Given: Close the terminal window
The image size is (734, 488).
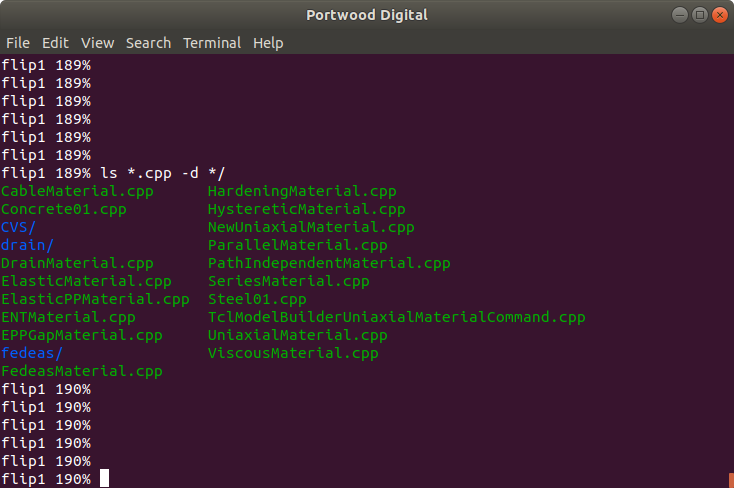Looking at the screenshot, I should [720, 15].
